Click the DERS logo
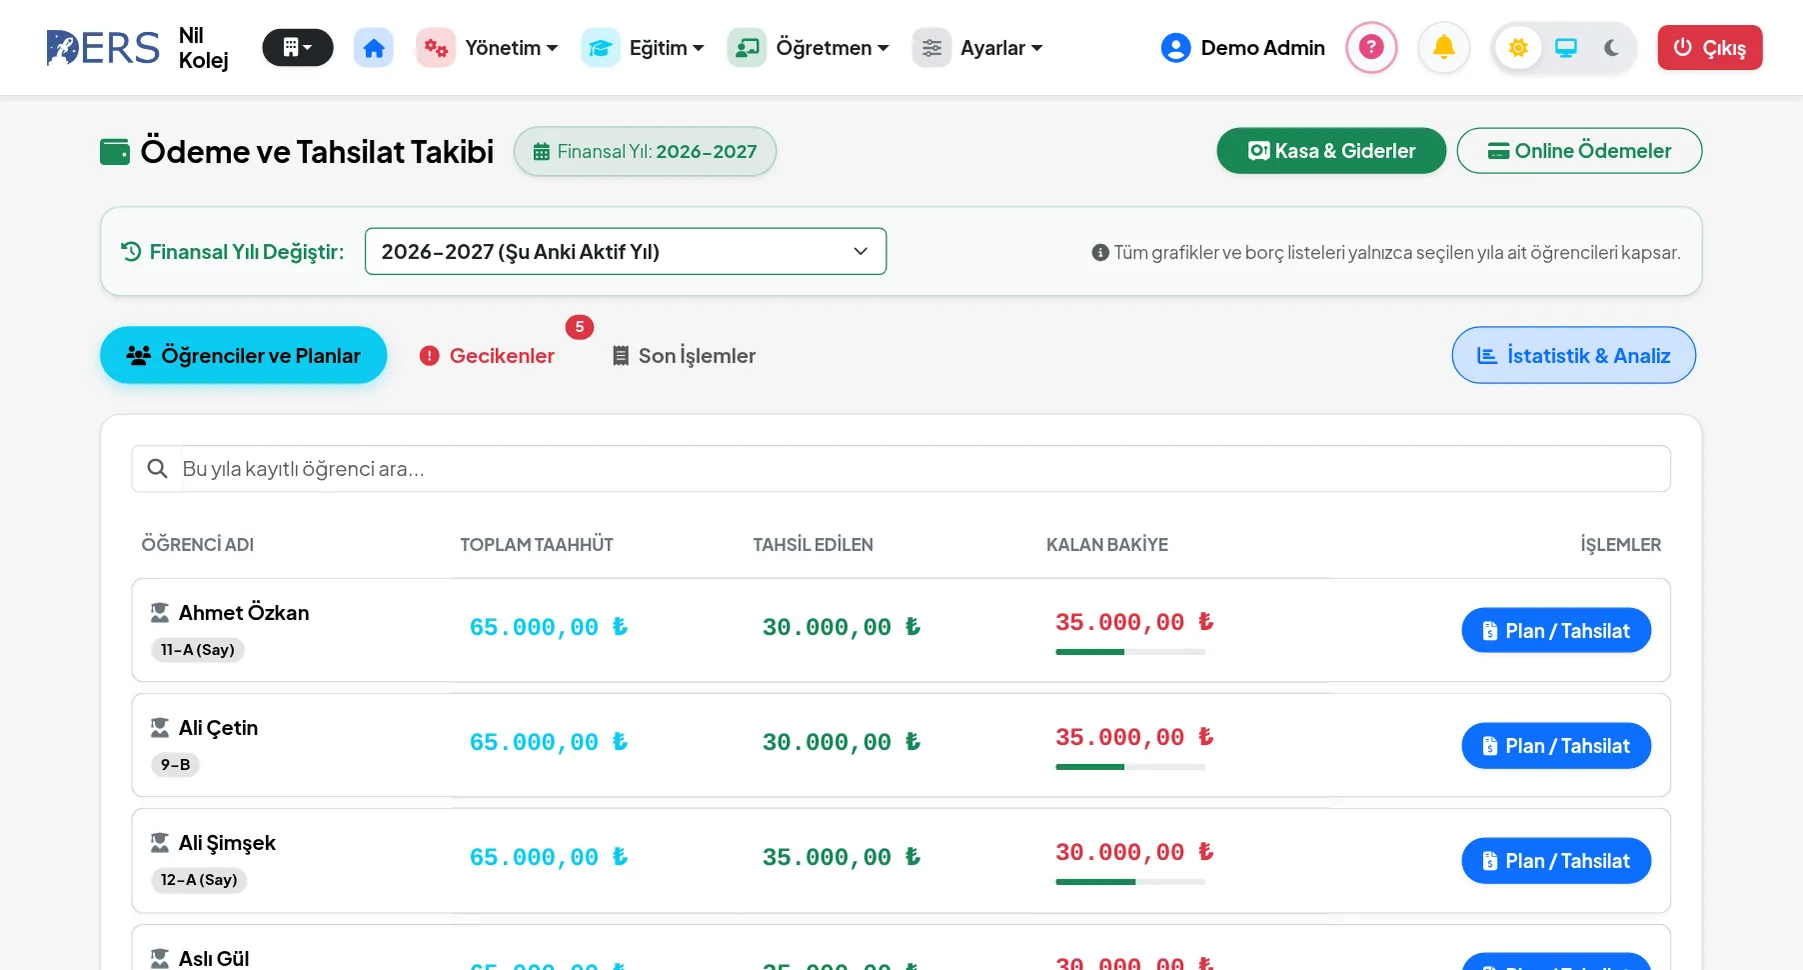 (103, 48)
